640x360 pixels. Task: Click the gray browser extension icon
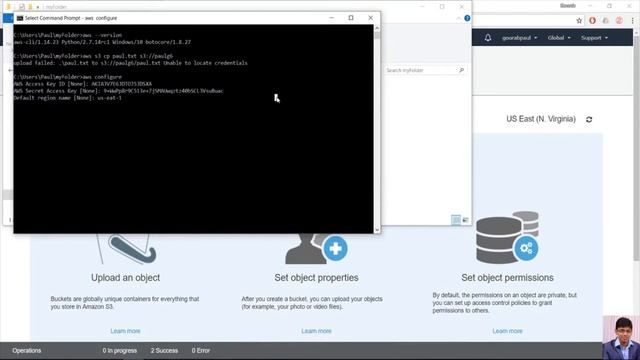[606, 20]
